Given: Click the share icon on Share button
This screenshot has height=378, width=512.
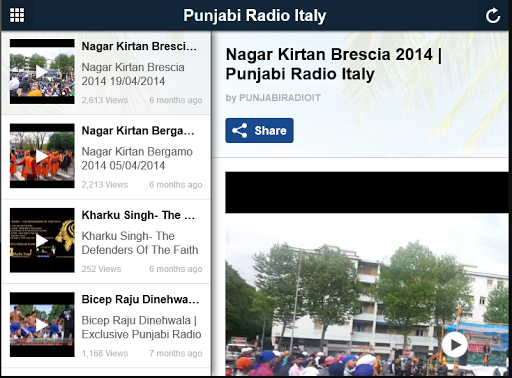Looking at the screenshot, I should click(240, 130).
